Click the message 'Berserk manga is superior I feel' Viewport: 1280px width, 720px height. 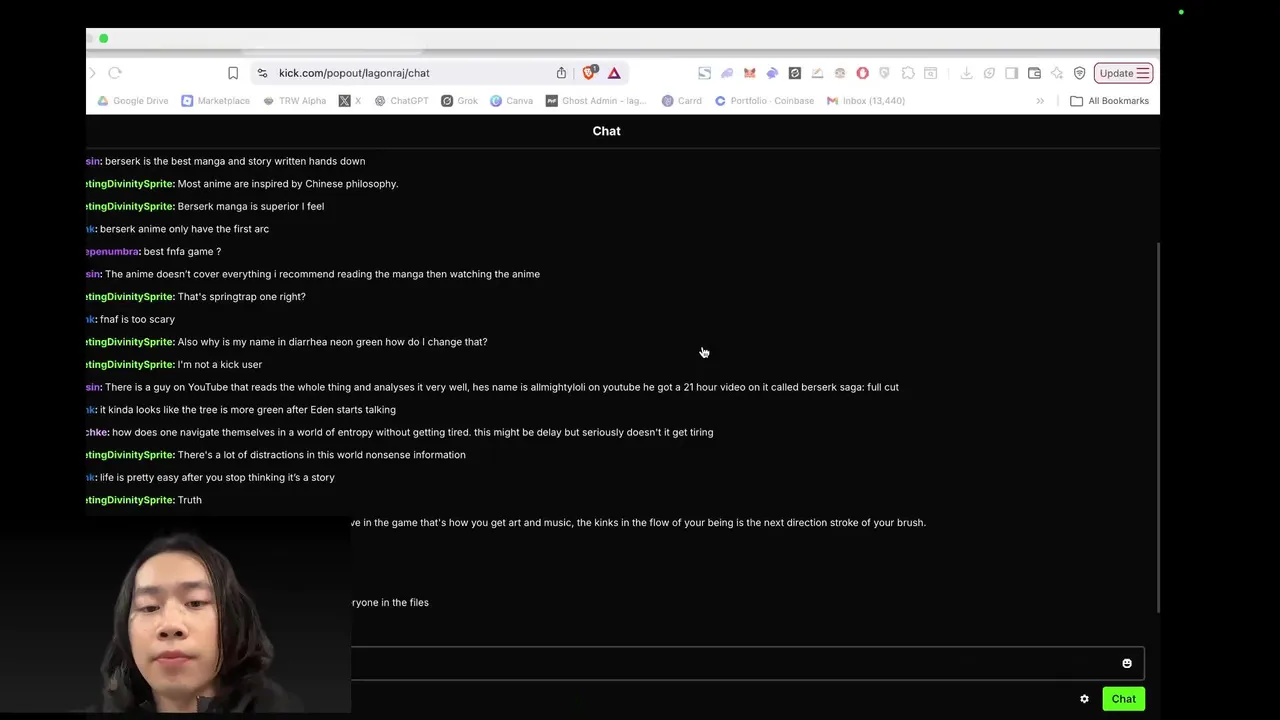tap(250, 206)
